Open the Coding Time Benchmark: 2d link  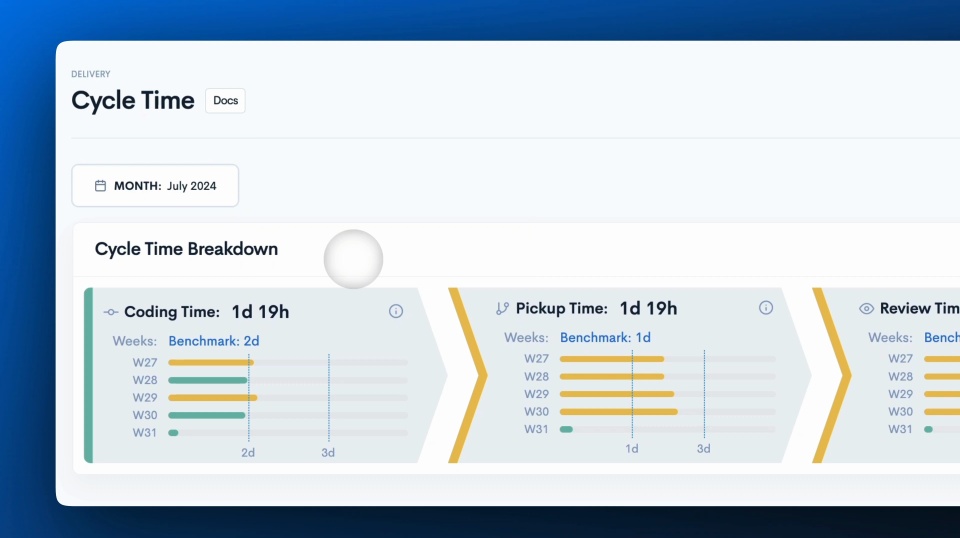click(214, 341)
